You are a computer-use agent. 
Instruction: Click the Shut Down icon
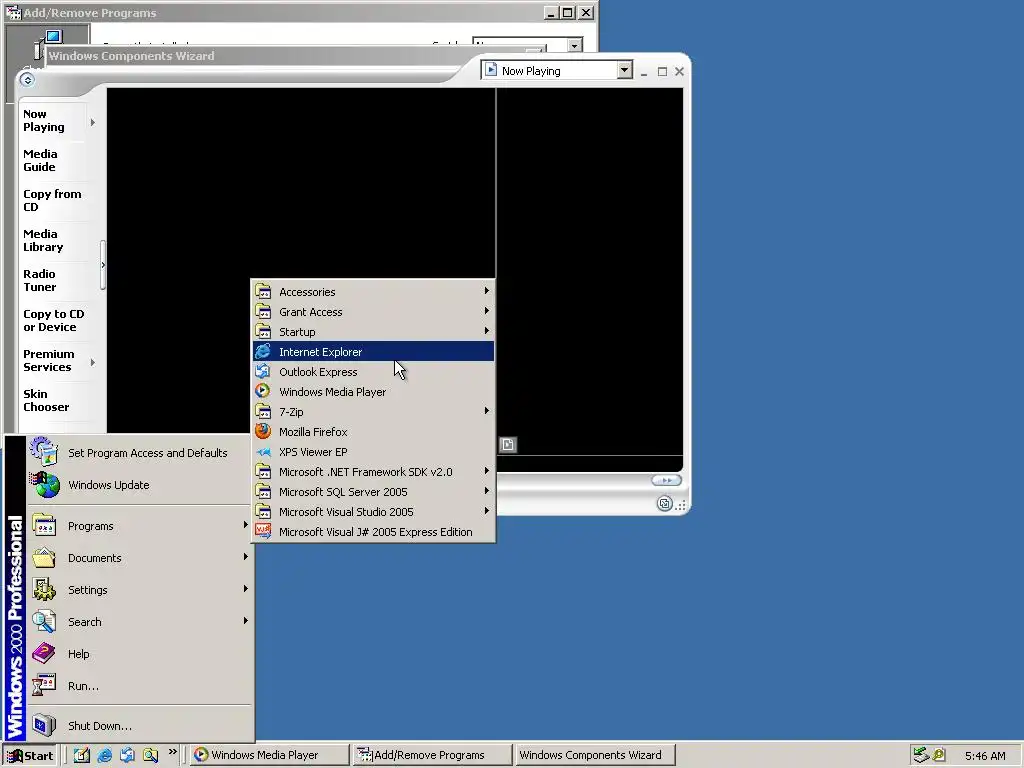click(44, 725)
